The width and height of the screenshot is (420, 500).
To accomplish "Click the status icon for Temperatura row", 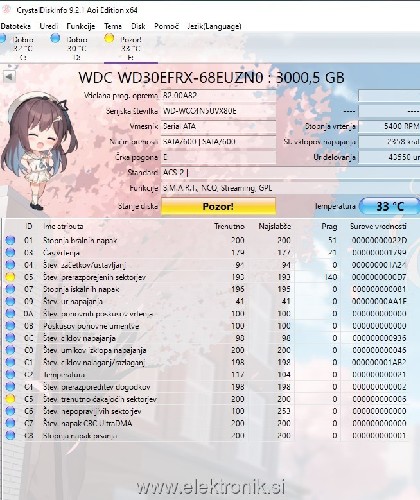I will point(10,374).
